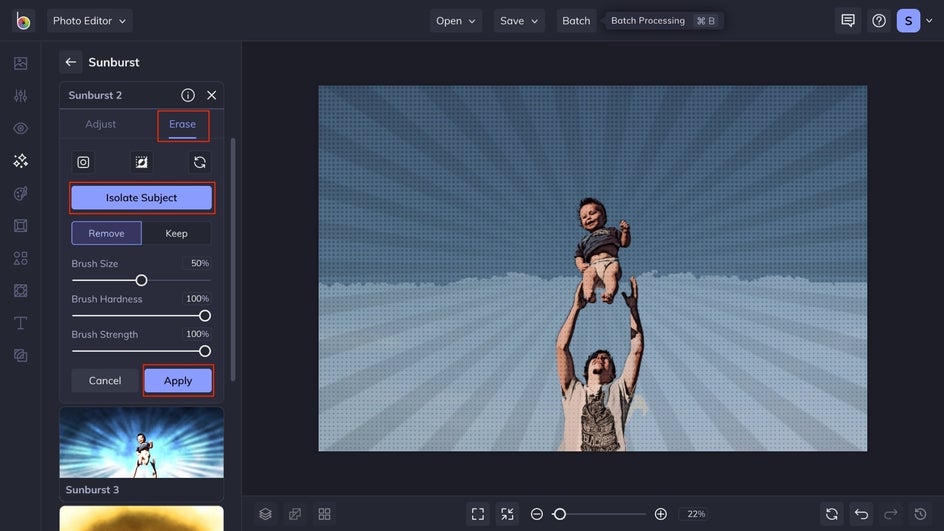Zoom in with the plus icon
944x531 pixels.
pyautogui.click(x=660, y=514)
